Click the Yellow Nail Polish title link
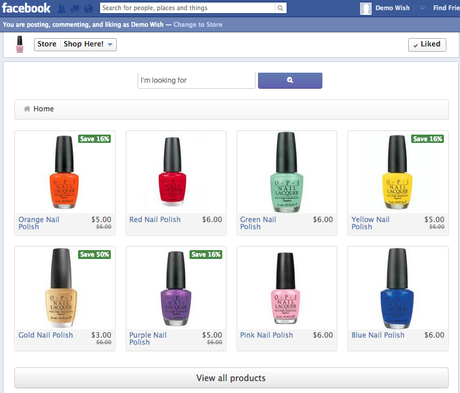460x393 pixels. (370, 223)
